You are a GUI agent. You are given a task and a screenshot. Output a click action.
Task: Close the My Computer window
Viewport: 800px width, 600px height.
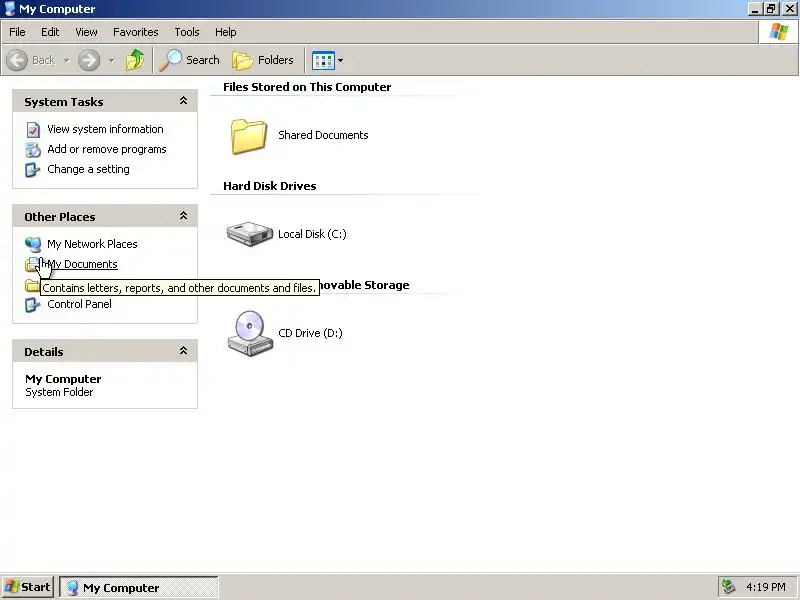point(789,9)
